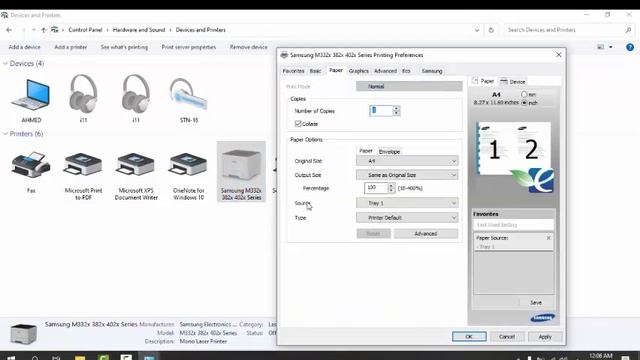
Task: Click the up-folder navigation arrow
Action: tap(44, 30)
